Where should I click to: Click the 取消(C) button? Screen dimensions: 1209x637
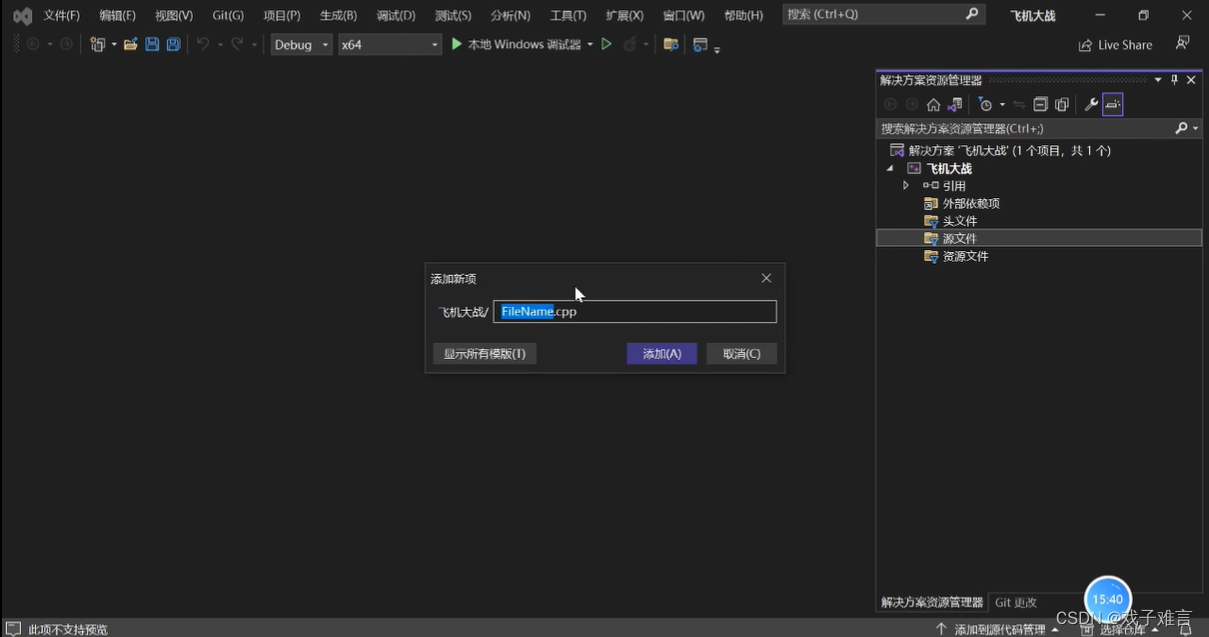(742, 354)
